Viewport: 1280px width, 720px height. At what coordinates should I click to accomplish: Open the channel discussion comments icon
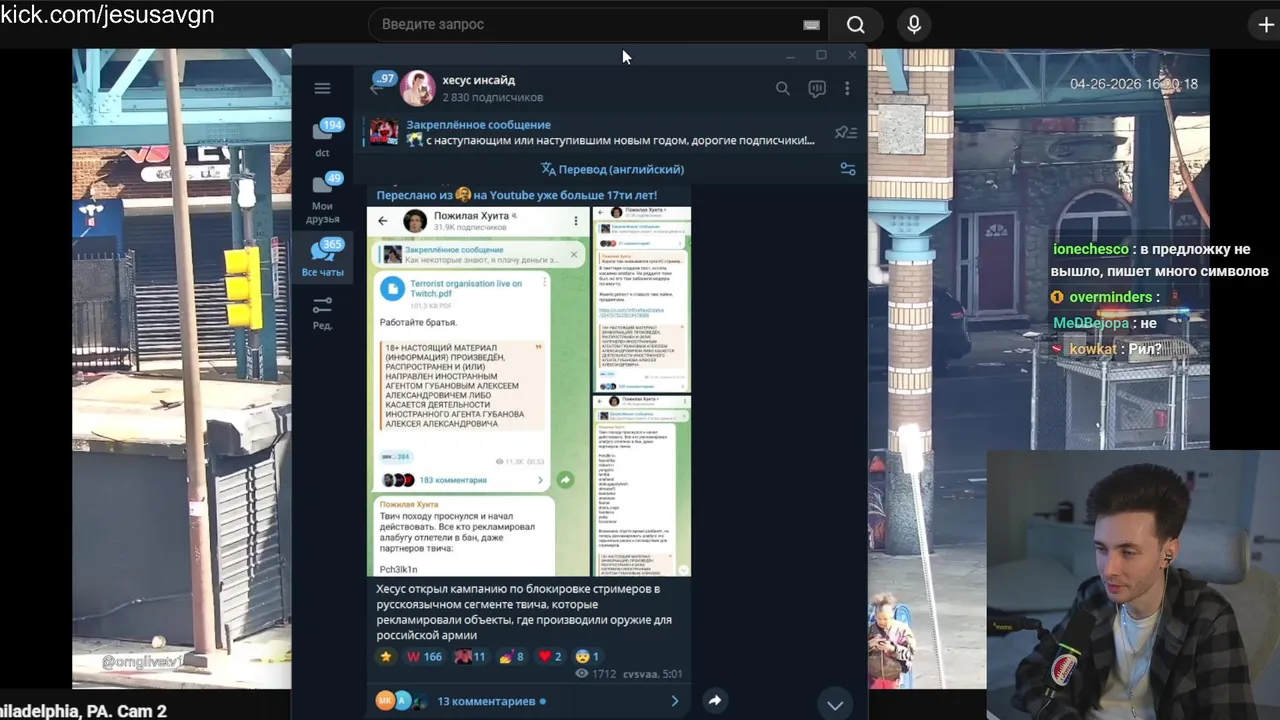click(817, 88)
